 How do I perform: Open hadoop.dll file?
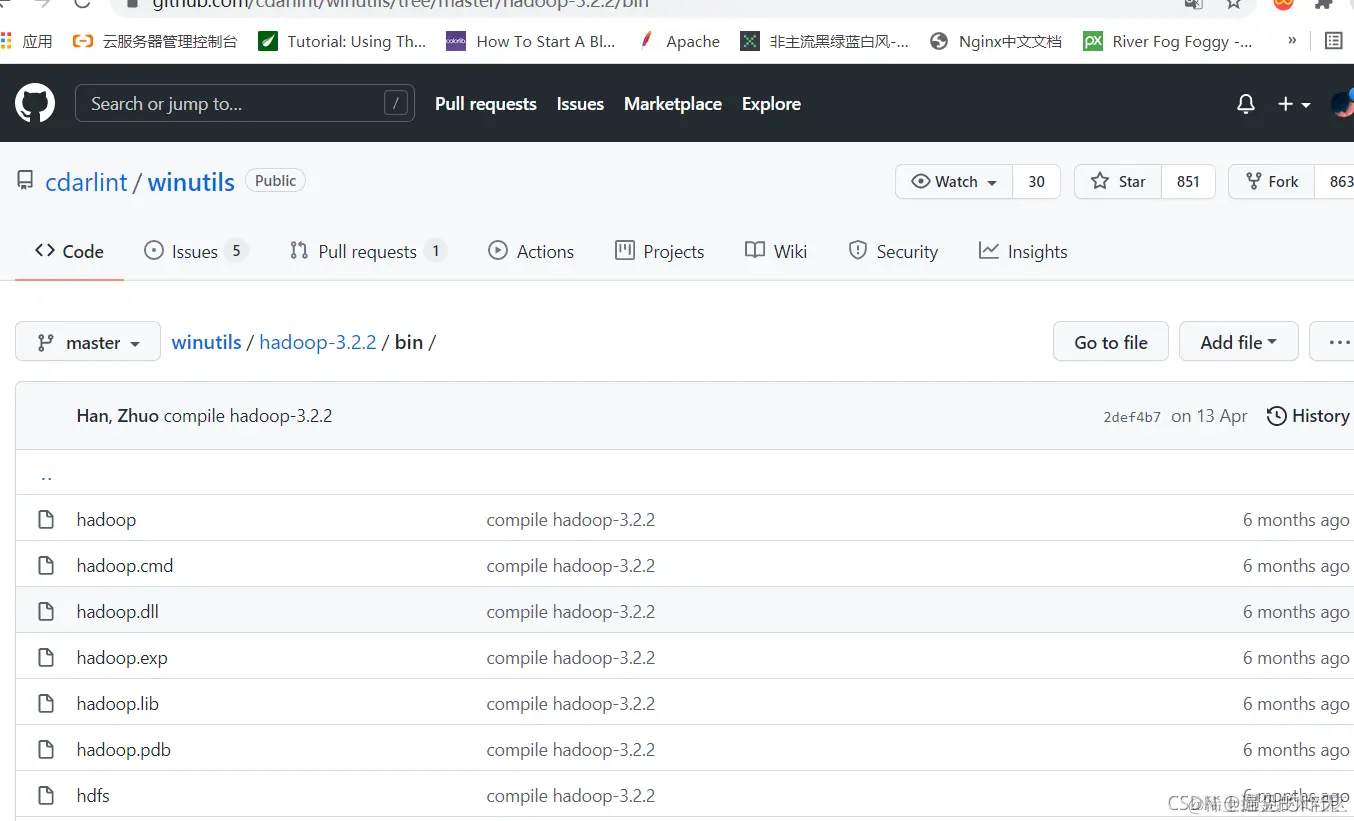117,612
